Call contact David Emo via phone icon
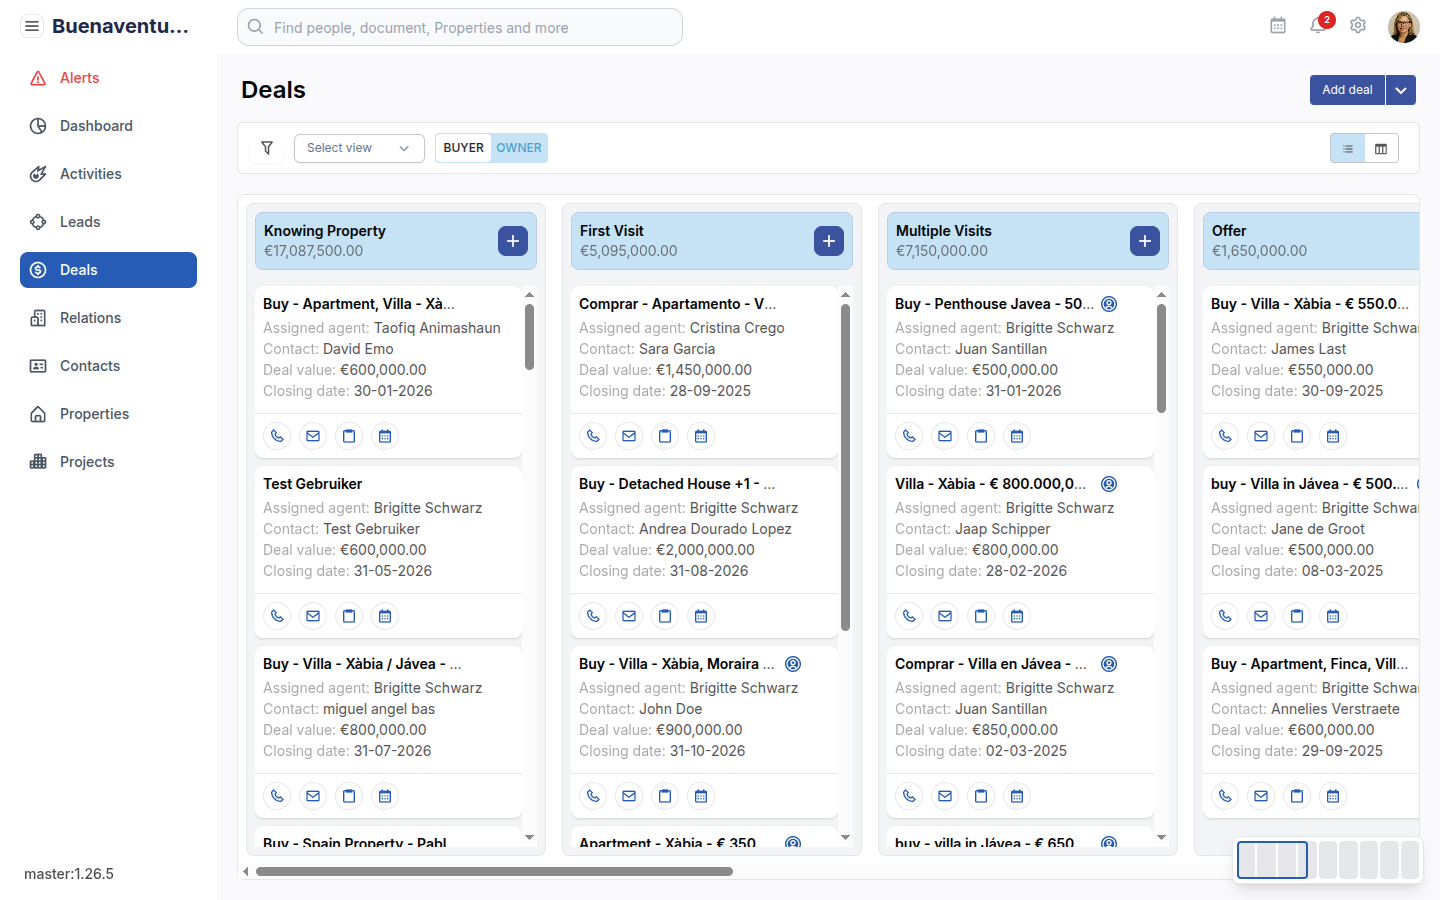 (x=277, y=436)
